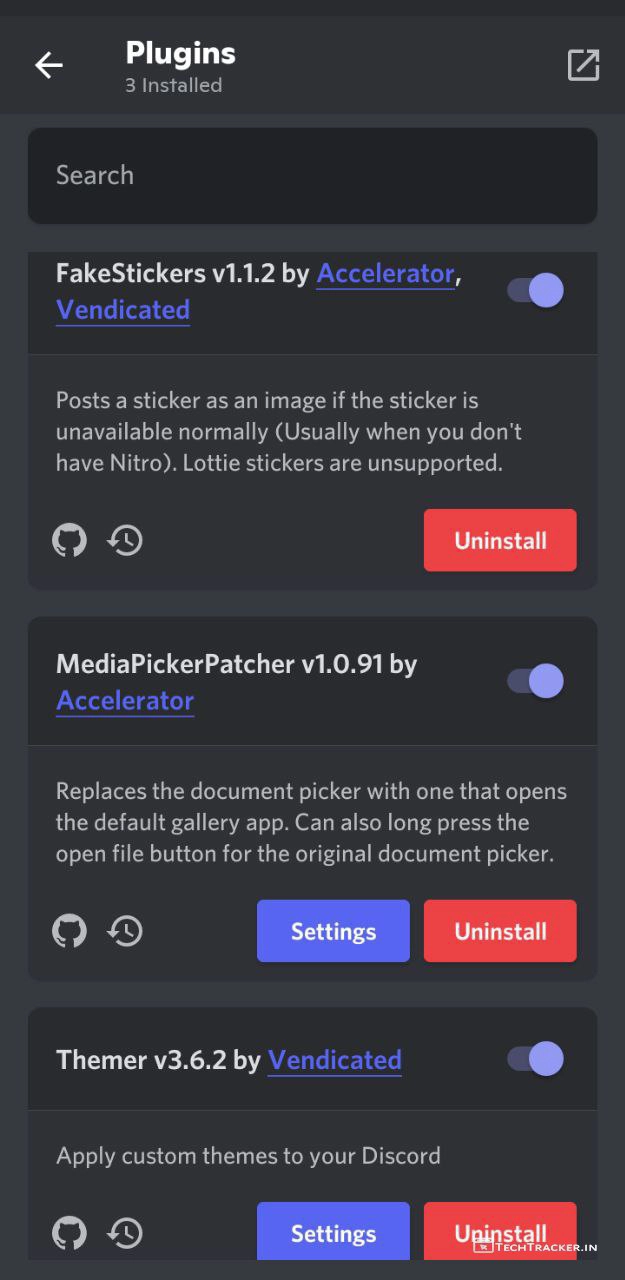Disable the FakeStickers plugin toggle

(x=536, y=291)
